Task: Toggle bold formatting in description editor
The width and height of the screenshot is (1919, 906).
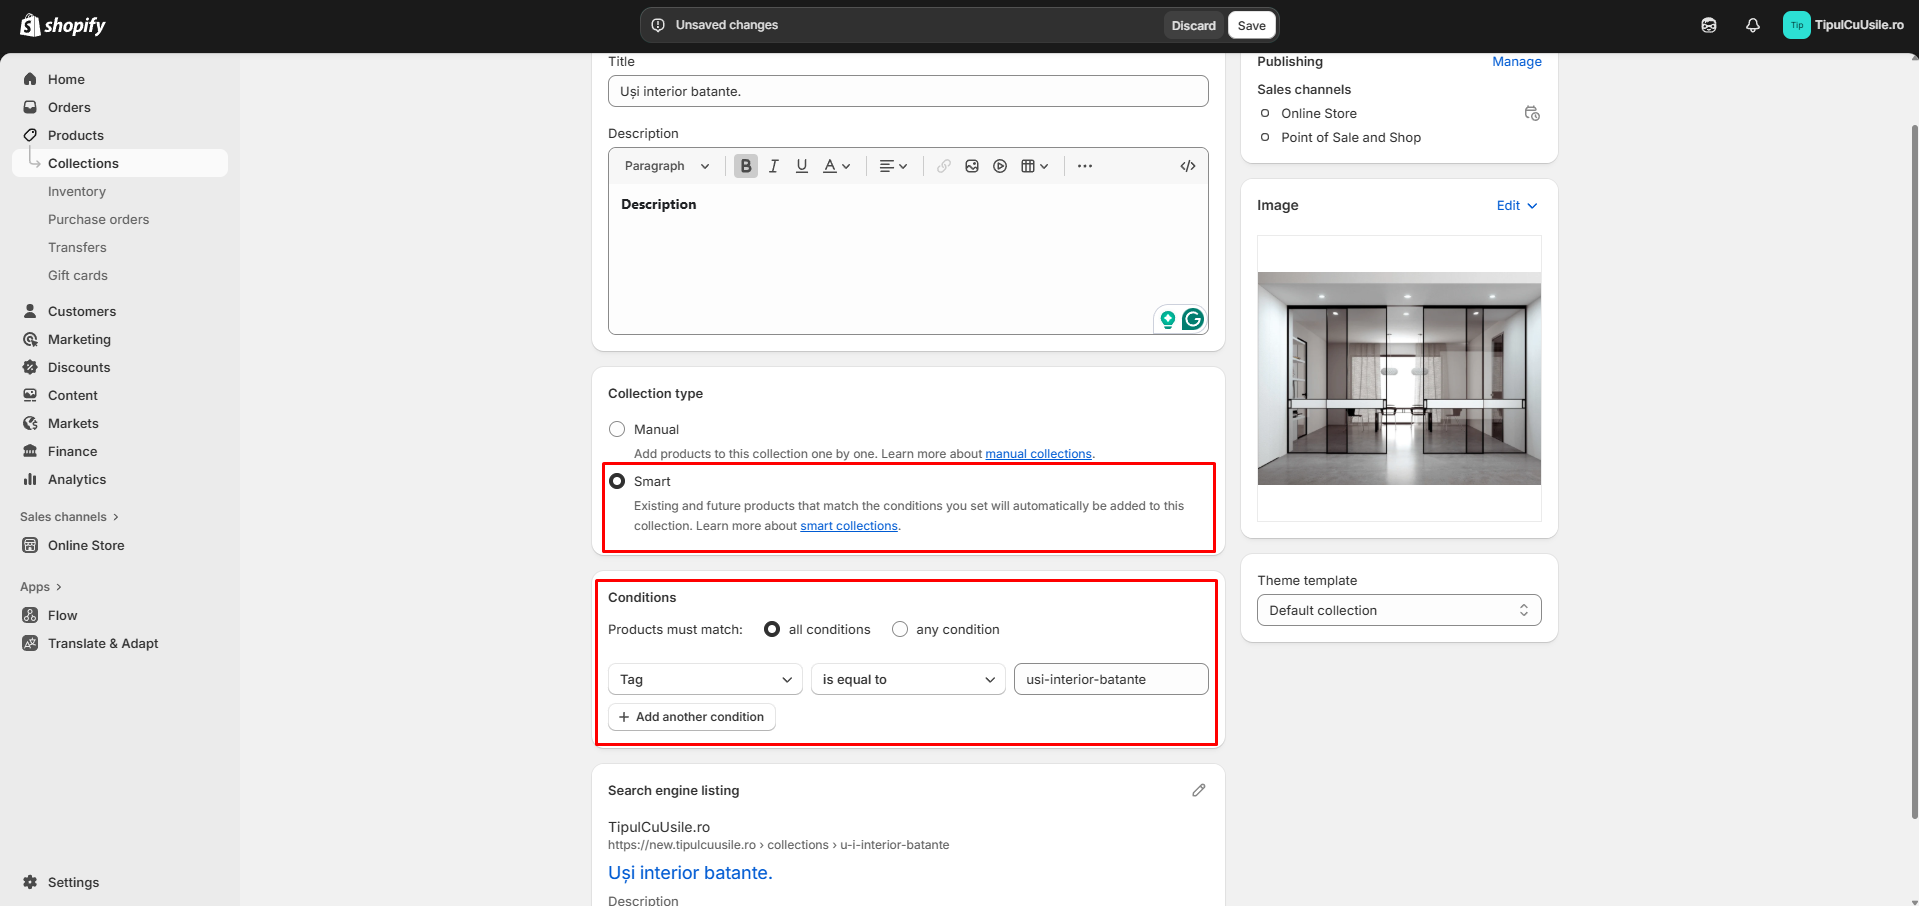Action: (745, 166)
